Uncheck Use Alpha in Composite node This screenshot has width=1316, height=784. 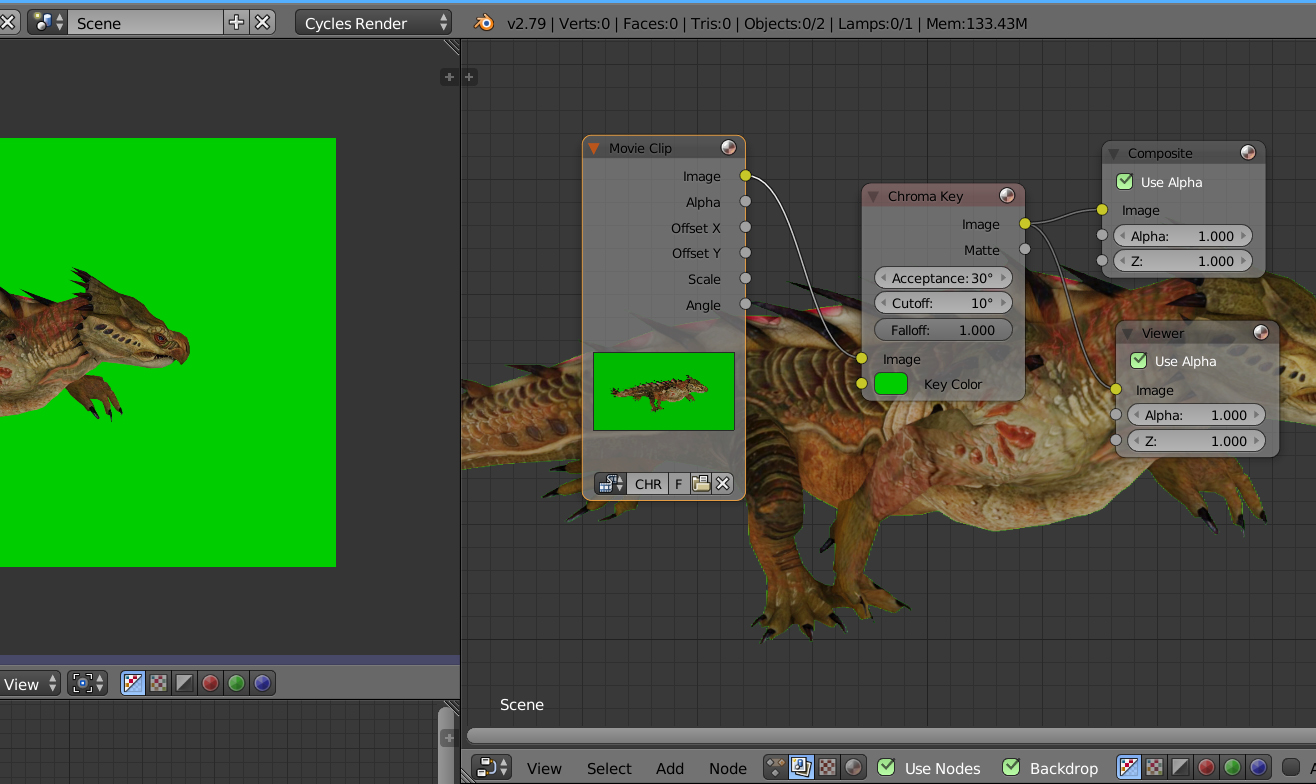(x=1125, y=182)
